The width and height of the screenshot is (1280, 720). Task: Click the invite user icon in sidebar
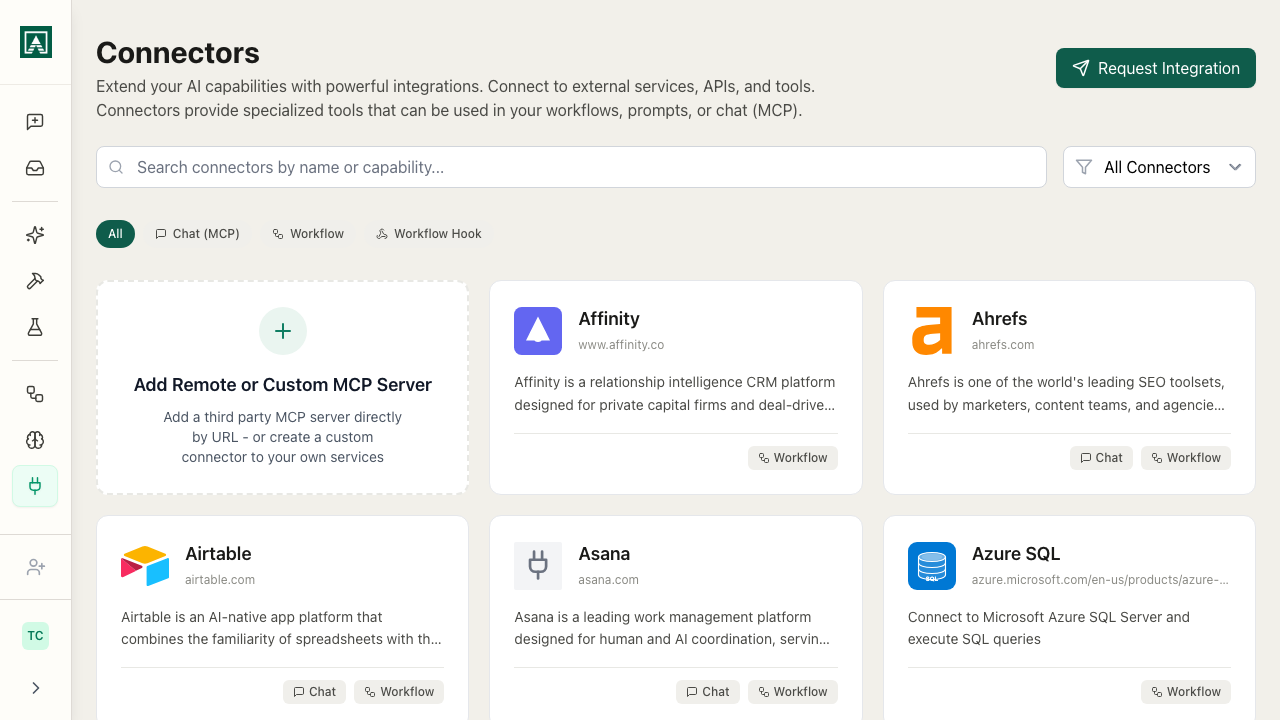coord(35,567)
